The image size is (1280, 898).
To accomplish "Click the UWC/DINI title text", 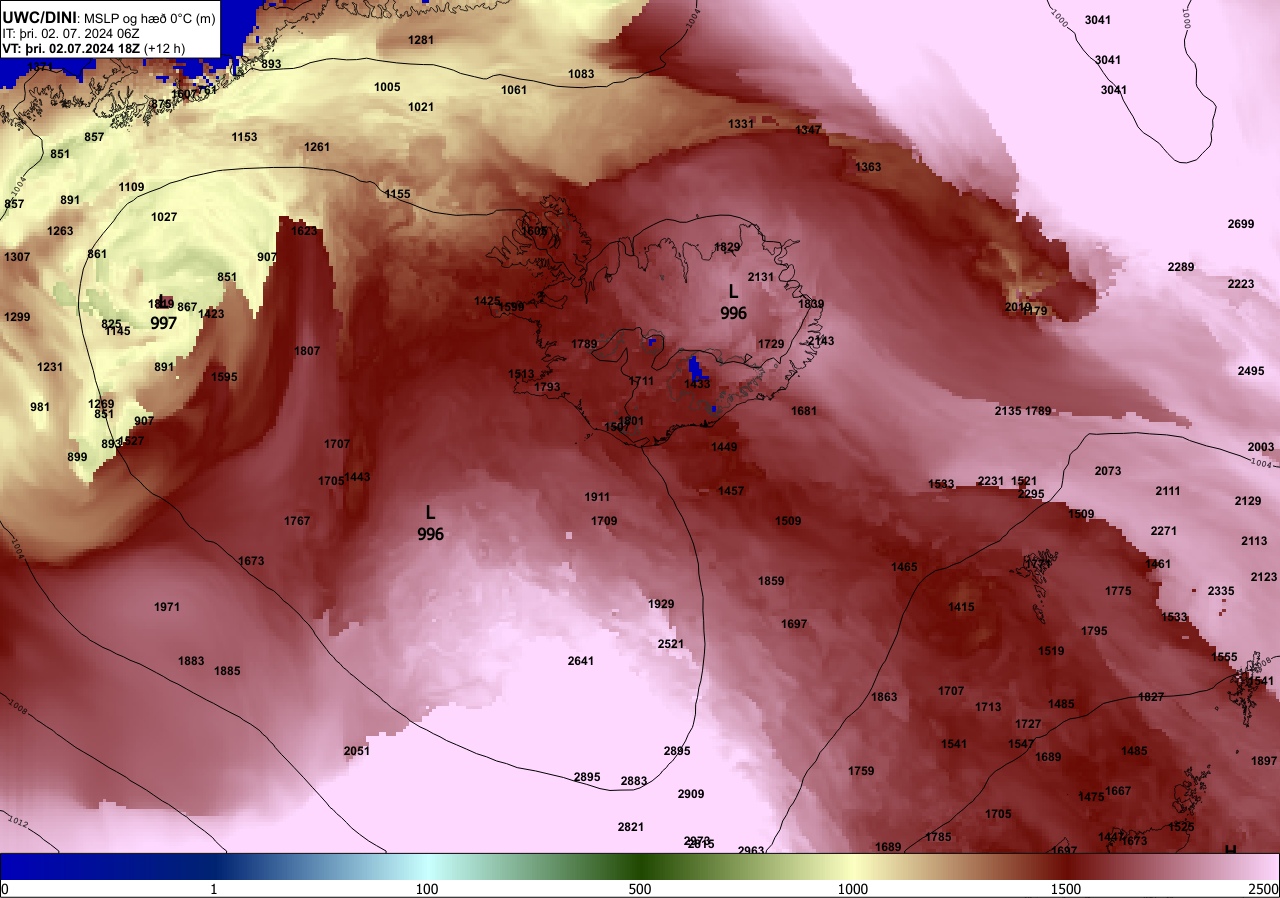I will [40, 17].
